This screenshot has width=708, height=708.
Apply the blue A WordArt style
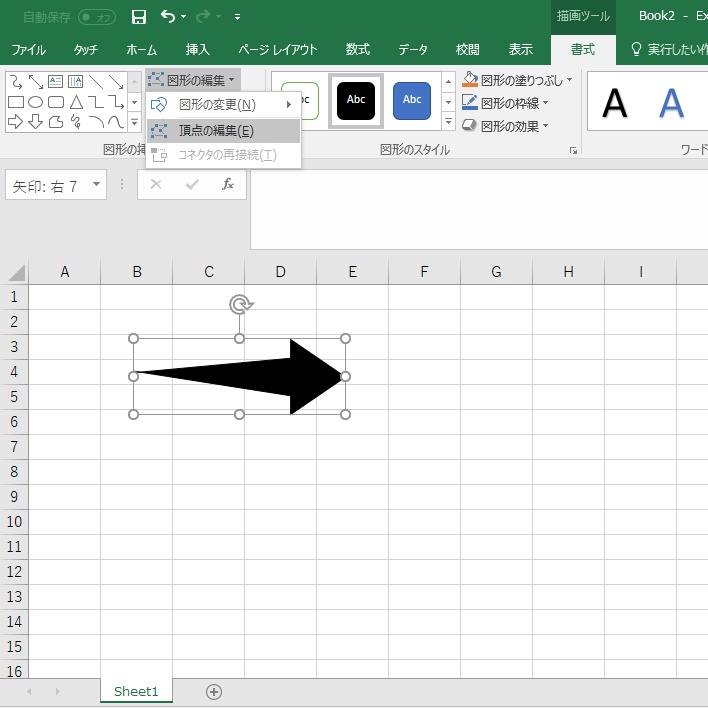coord(671,103)
